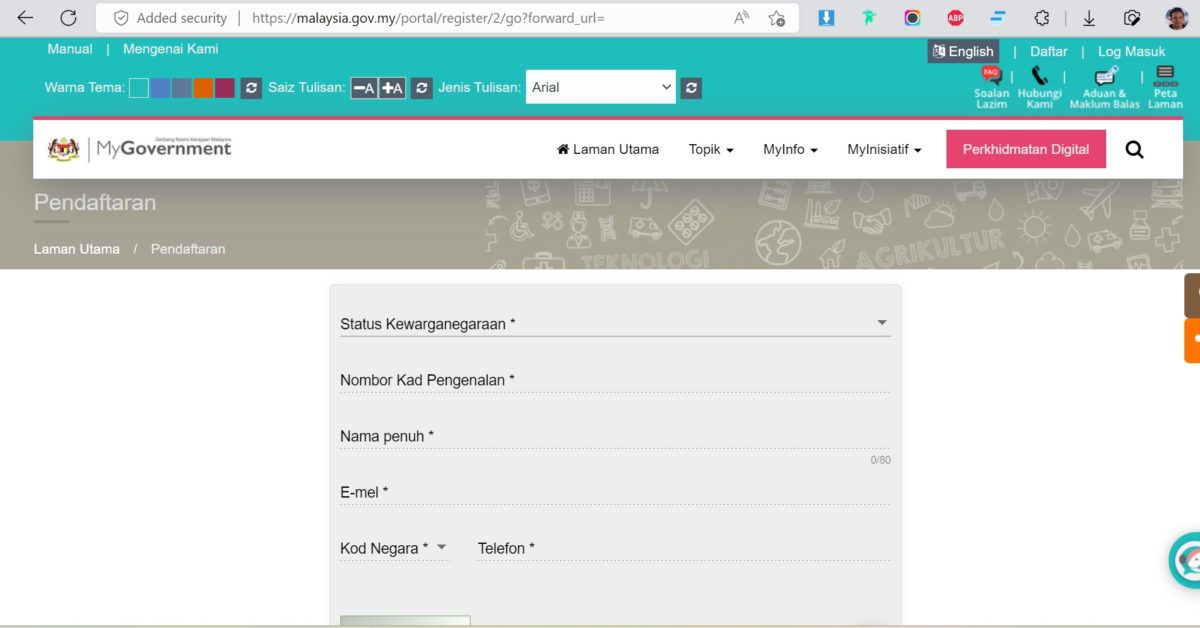Screen dimensions: 1200x628
Task: Click the browser refresh button
Action: [x=68, y=18]
